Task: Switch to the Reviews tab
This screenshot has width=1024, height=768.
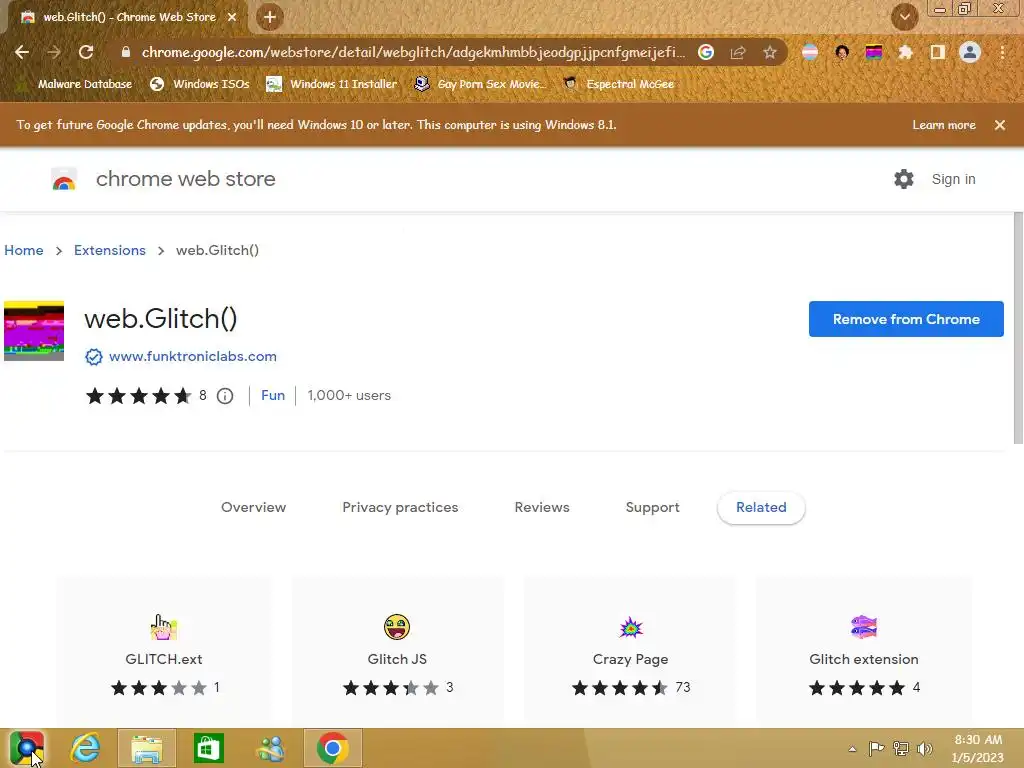Action: pyautogui.click(x=542, y=507)
